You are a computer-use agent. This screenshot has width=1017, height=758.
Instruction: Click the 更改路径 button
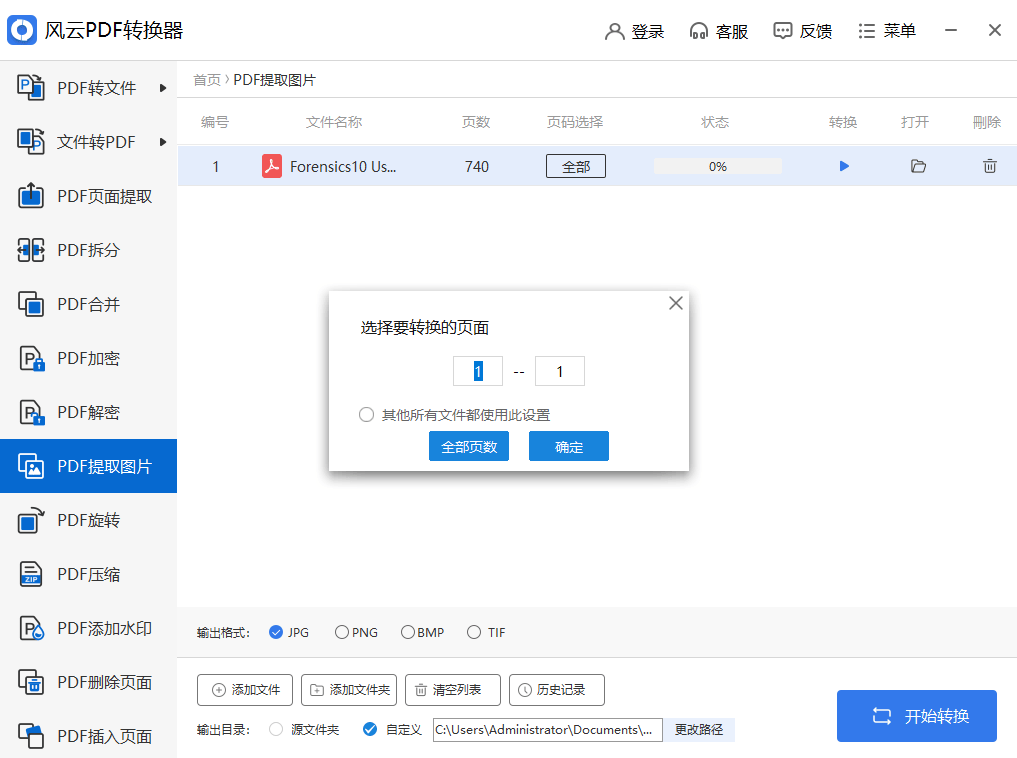pyautogui.click(x=699, y=729)
